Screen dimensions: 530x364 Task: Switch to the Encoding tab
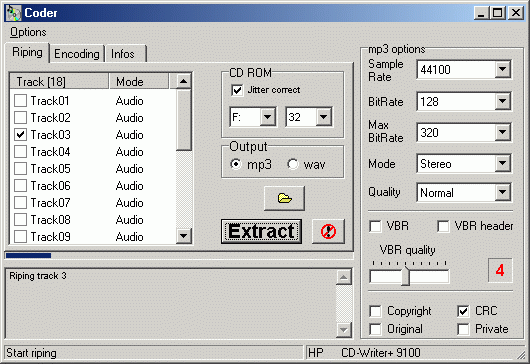pos(77,54)
